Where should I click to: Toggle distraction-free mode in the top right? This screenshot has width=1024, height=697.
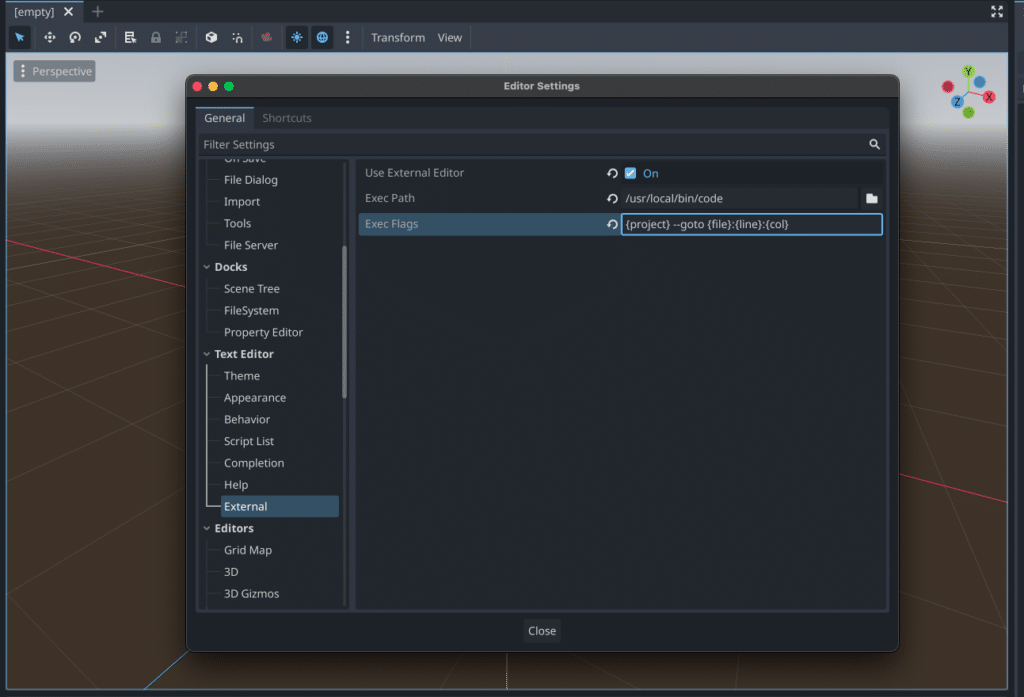[x=997, y=12]
